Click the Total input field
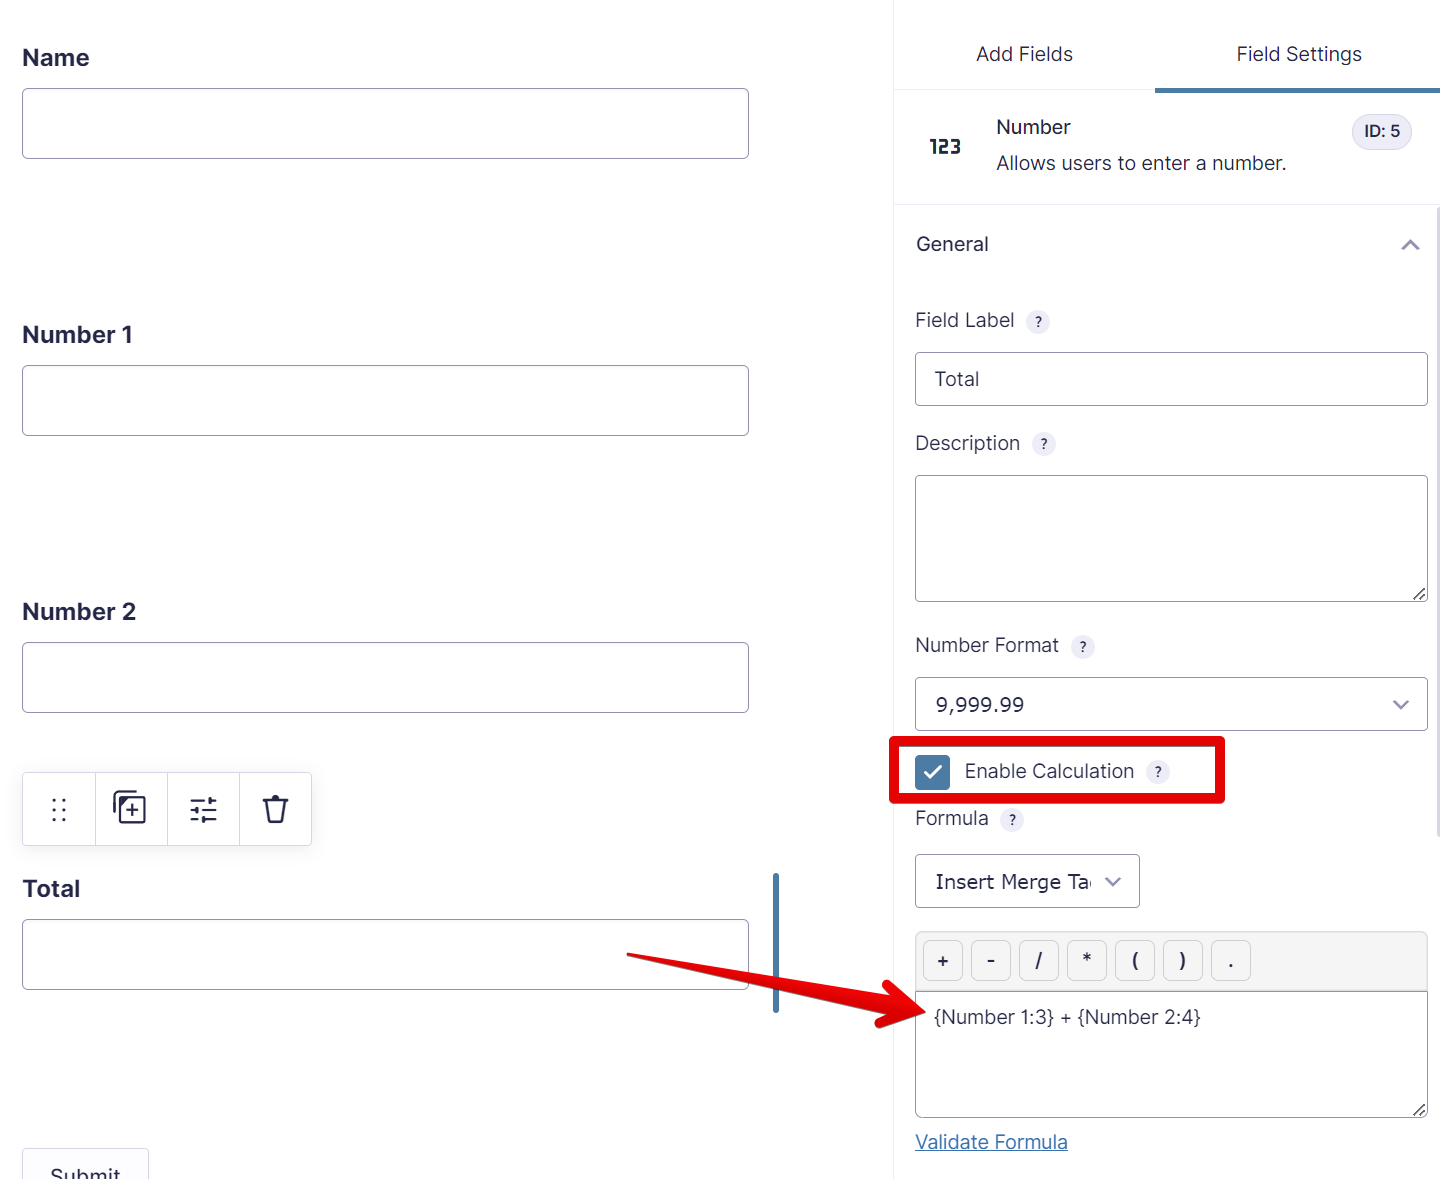The image size is (1440, 1179). point(385,954)
